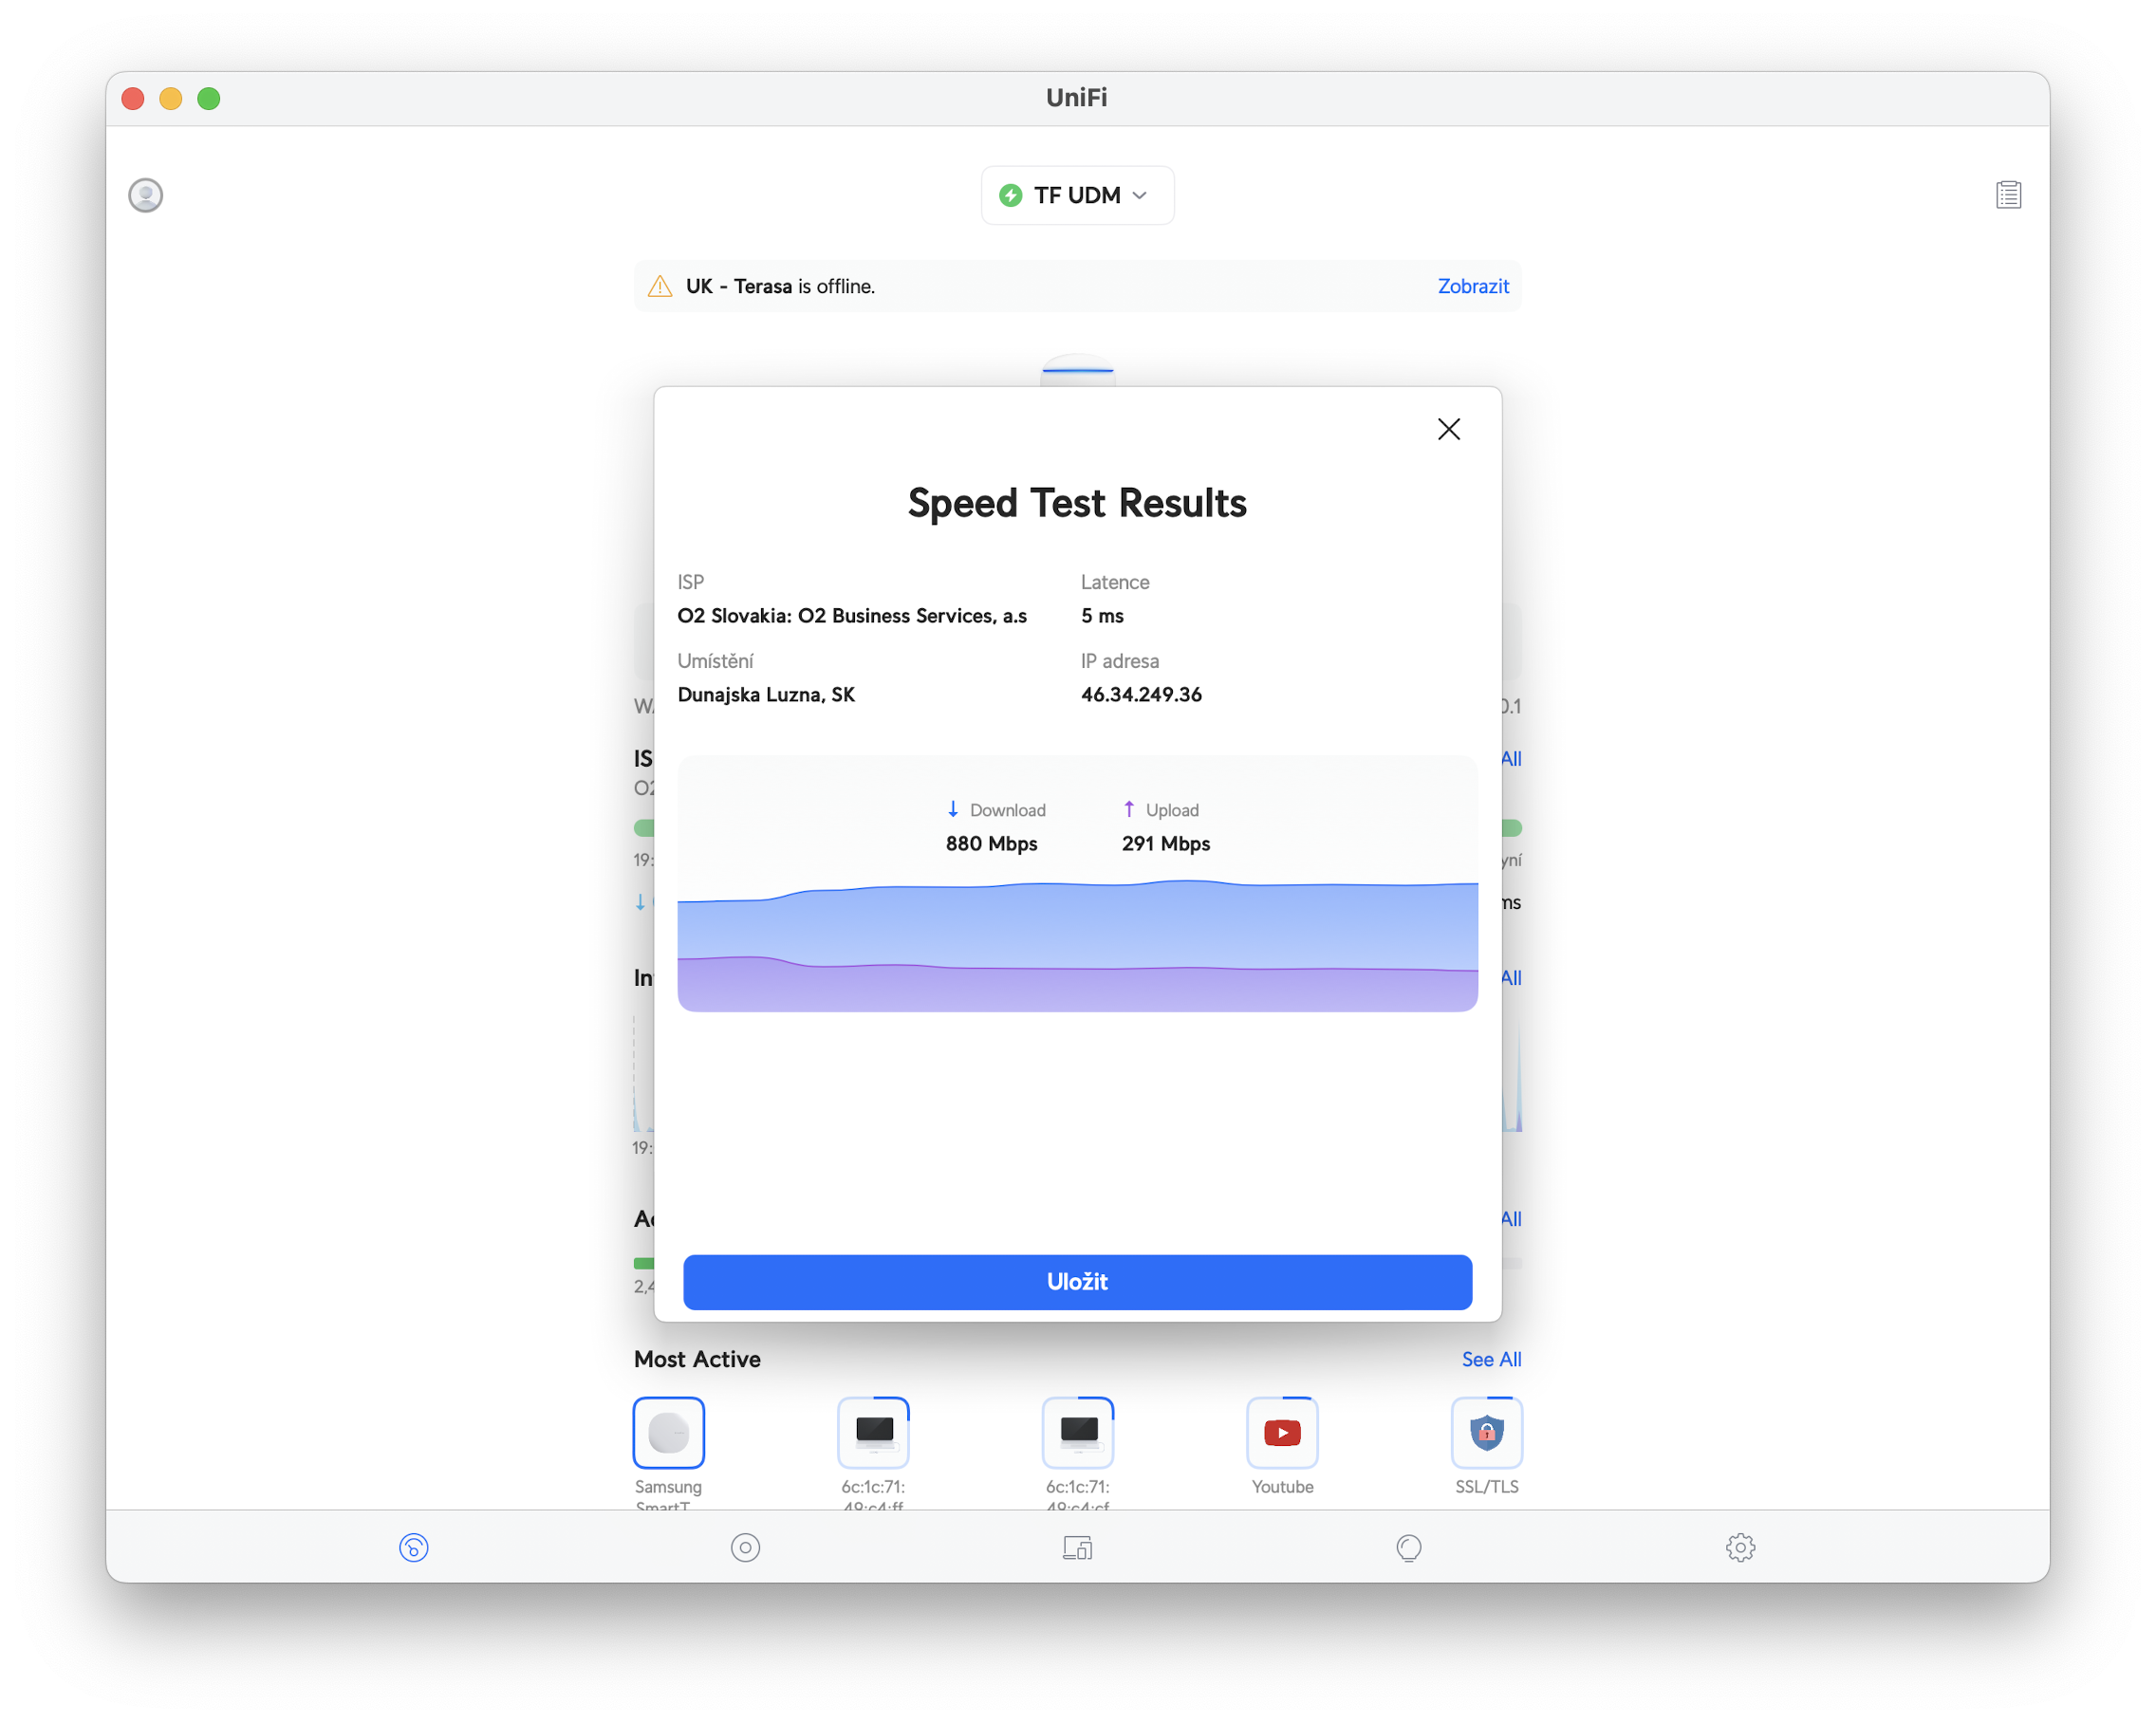
Task: Open the statistics circle icon in bottom bar
Action: pos(1408,1547)
